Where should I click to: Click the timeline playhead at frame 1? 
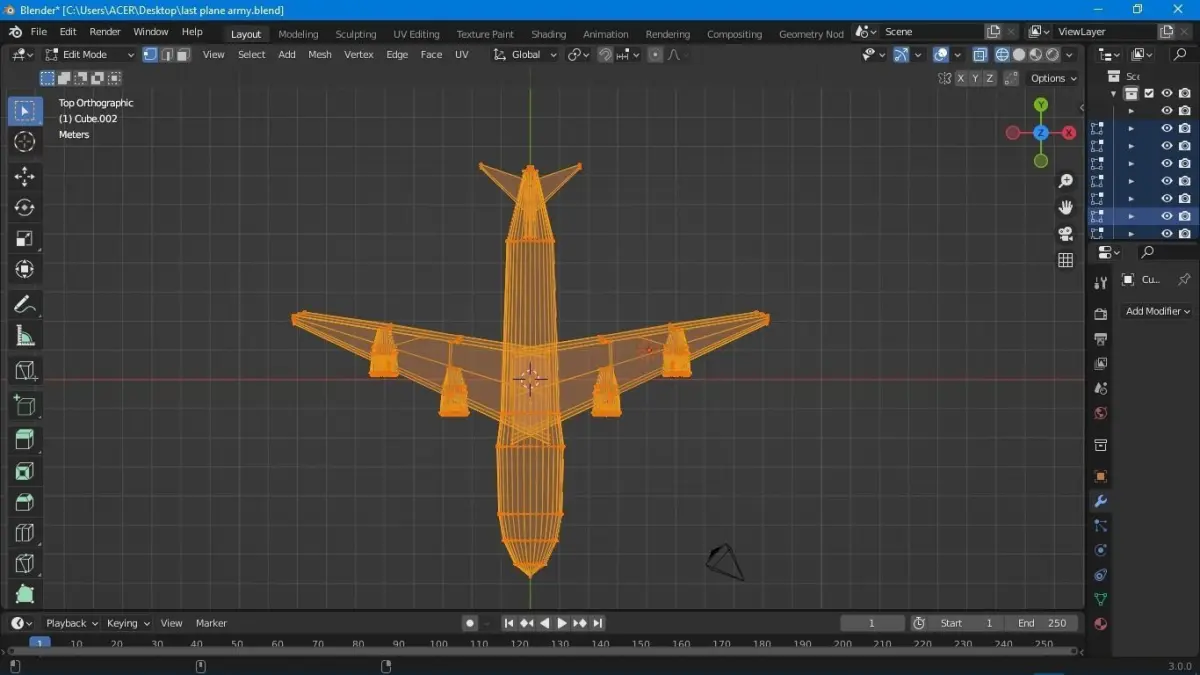(40, 643)
